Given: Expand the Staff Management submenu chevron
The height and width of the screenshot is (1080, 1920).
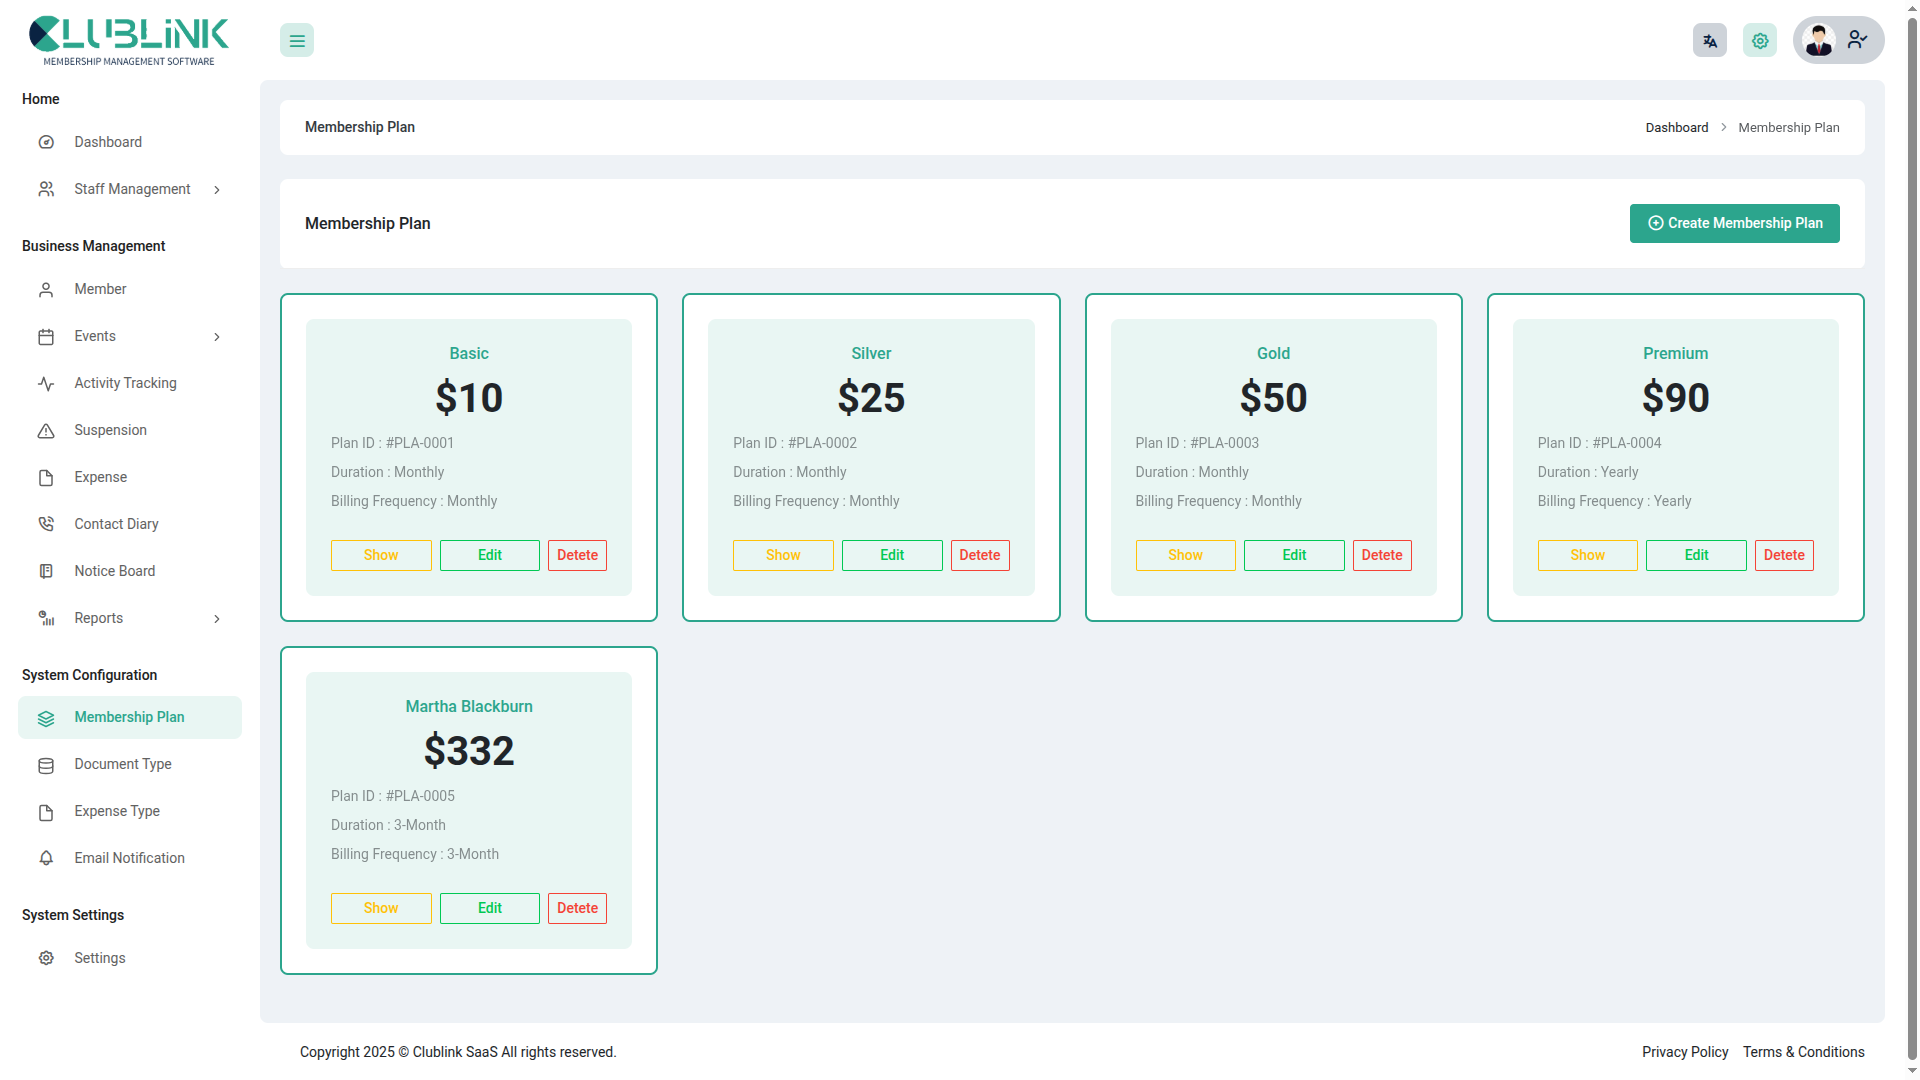Looking at the screenshot, I should coord(217,190).
